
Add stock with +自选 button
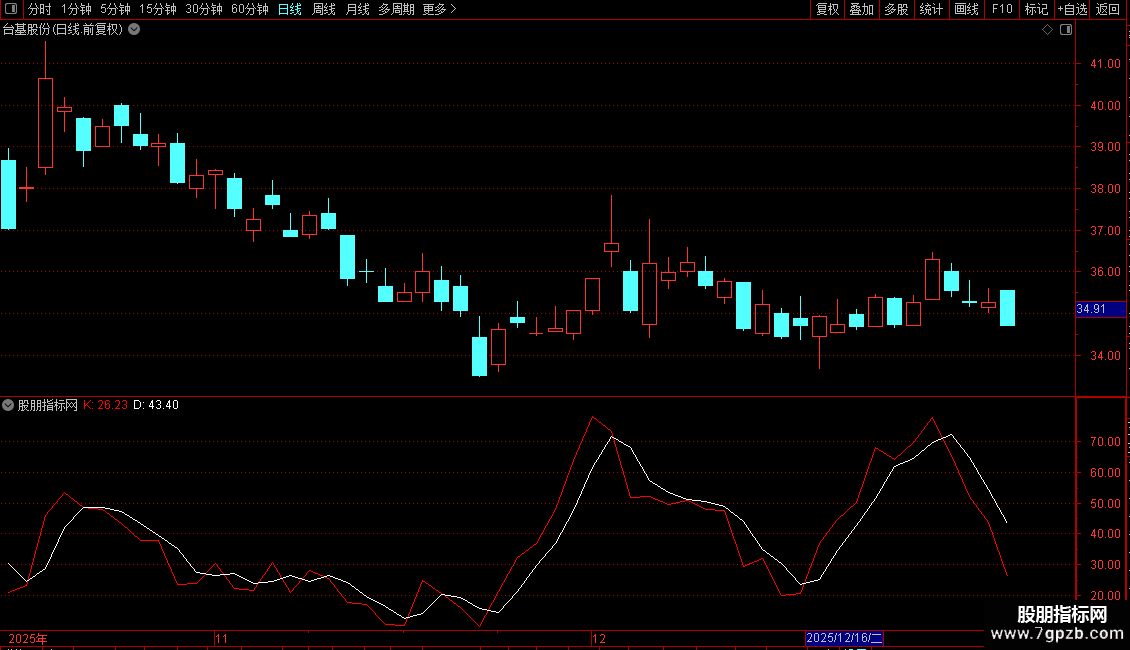[1072, 9]
